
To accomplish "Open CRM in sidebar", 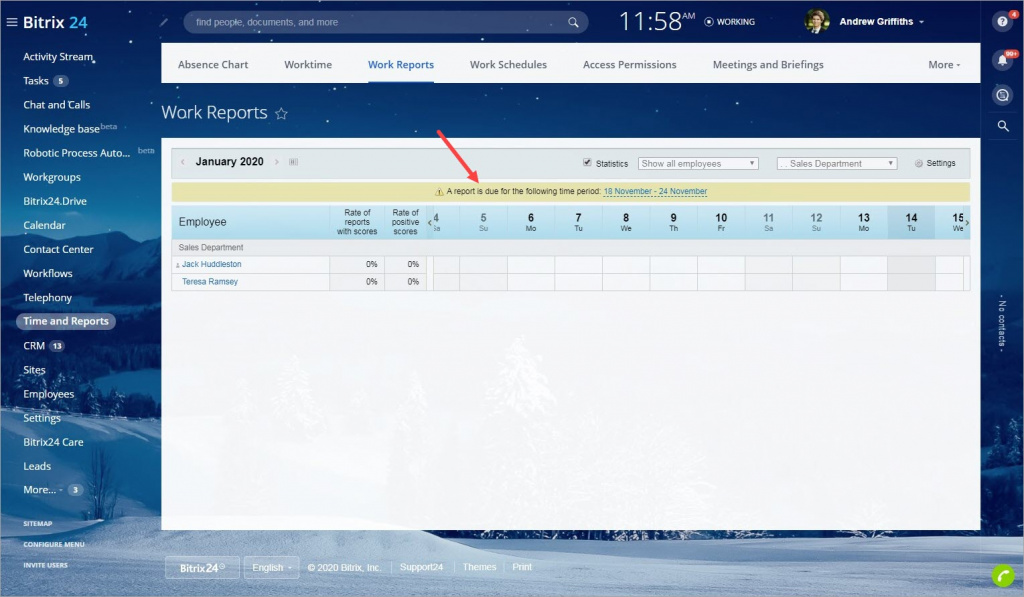I will (x=34, y=346).
